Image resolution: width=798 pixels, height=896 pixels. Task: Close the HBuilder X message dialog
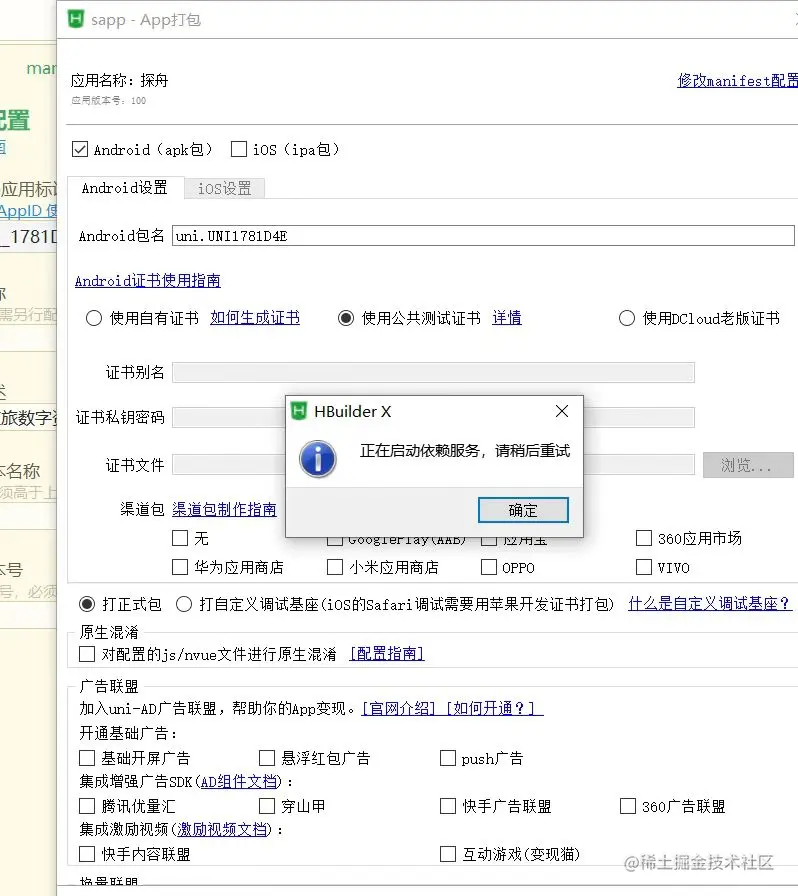click(562, 411)
